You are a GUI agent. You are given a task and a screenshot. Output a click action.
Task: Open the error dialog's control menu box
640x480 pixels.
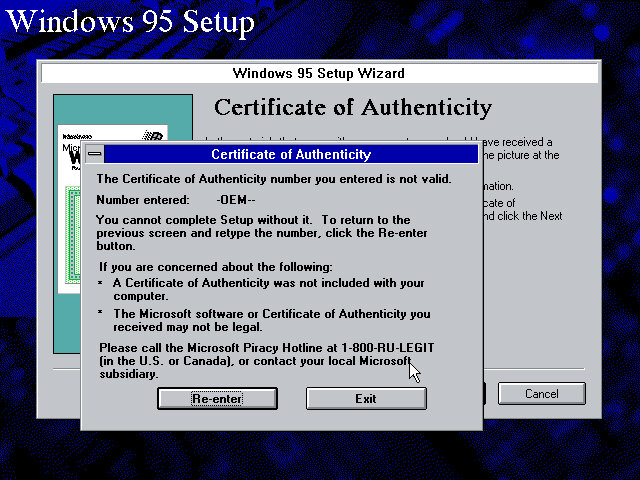tap(94, 154)
